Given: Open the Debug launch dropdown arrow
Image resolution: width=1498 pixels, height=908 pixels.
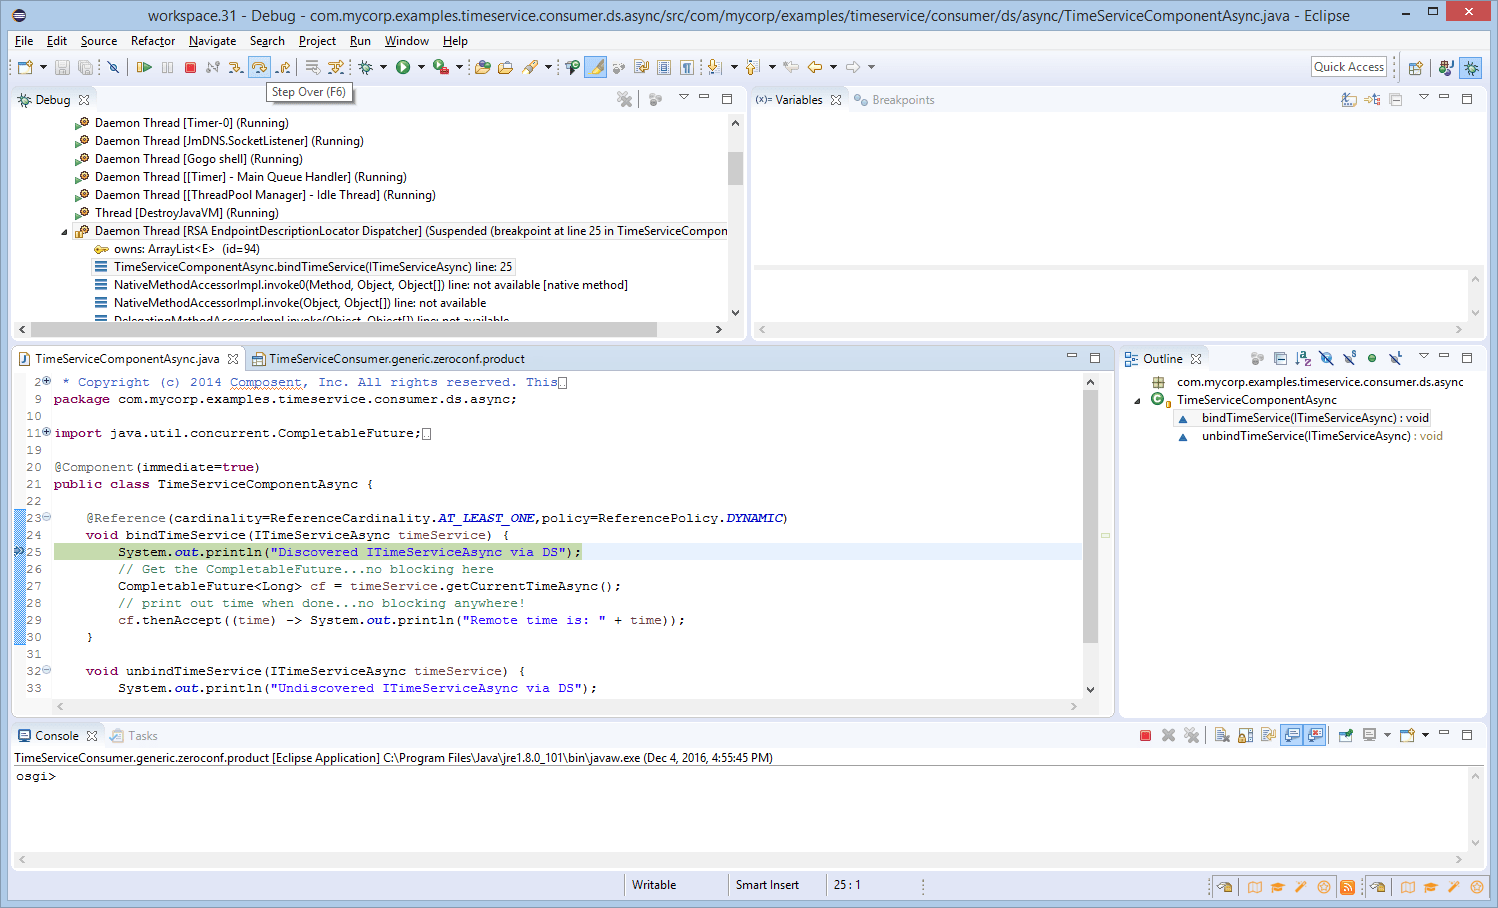Looking at the screenshot, I should [383, 67].
